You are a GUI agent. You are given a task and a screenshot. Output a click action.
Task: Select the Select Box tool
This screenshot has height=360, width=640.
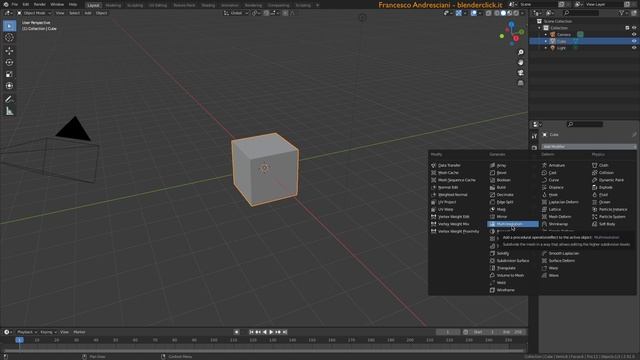click(x=9, y=26)
